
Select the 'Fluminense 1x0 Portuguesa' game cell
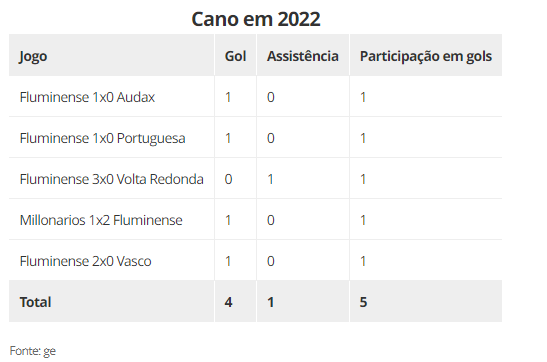103,138
